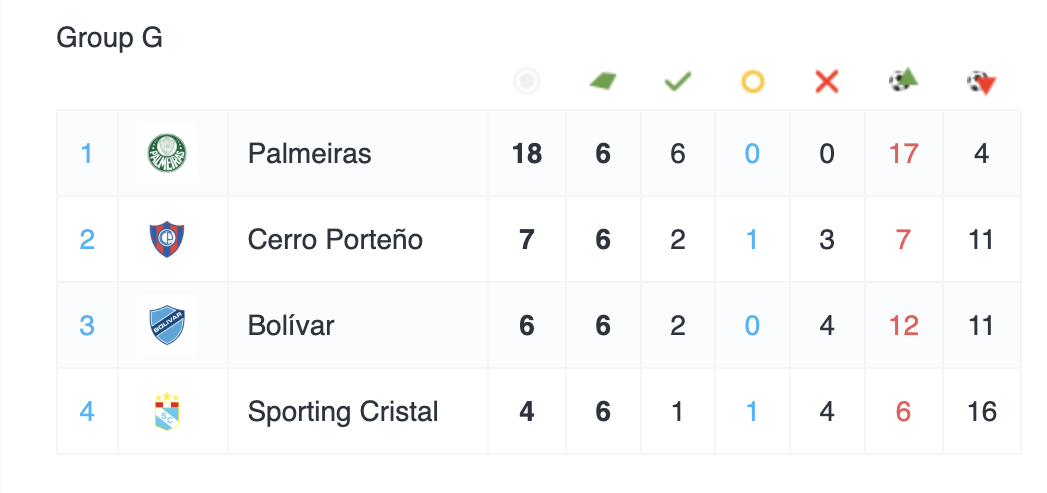Viewport: 1047px width, 493px height.
Task: Click the goals conceded ball icon
Action: tap(982, 83)
